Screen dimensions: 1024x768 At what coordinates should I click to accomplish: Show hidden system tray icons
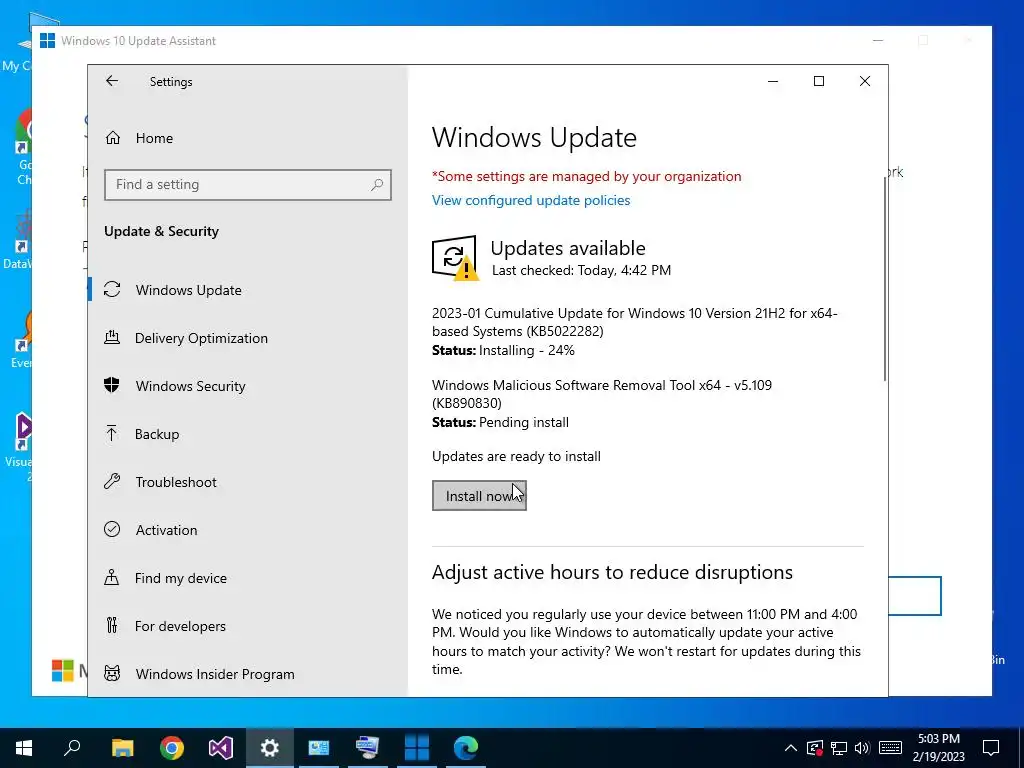(790, 748)
